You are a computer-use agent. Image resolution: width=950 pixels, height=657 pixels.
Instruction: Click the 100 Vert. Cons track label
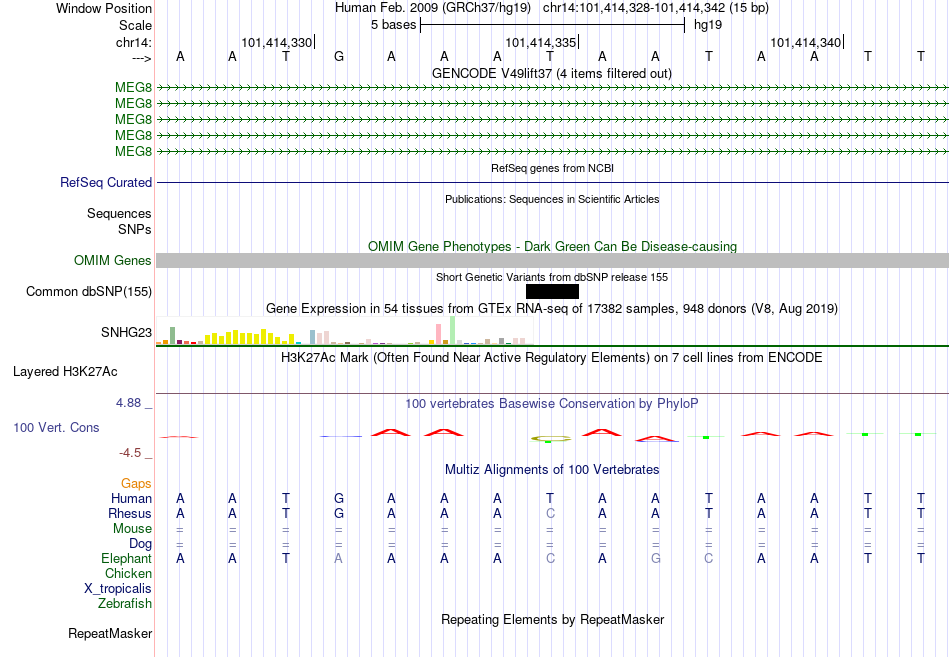coord(56,427)
